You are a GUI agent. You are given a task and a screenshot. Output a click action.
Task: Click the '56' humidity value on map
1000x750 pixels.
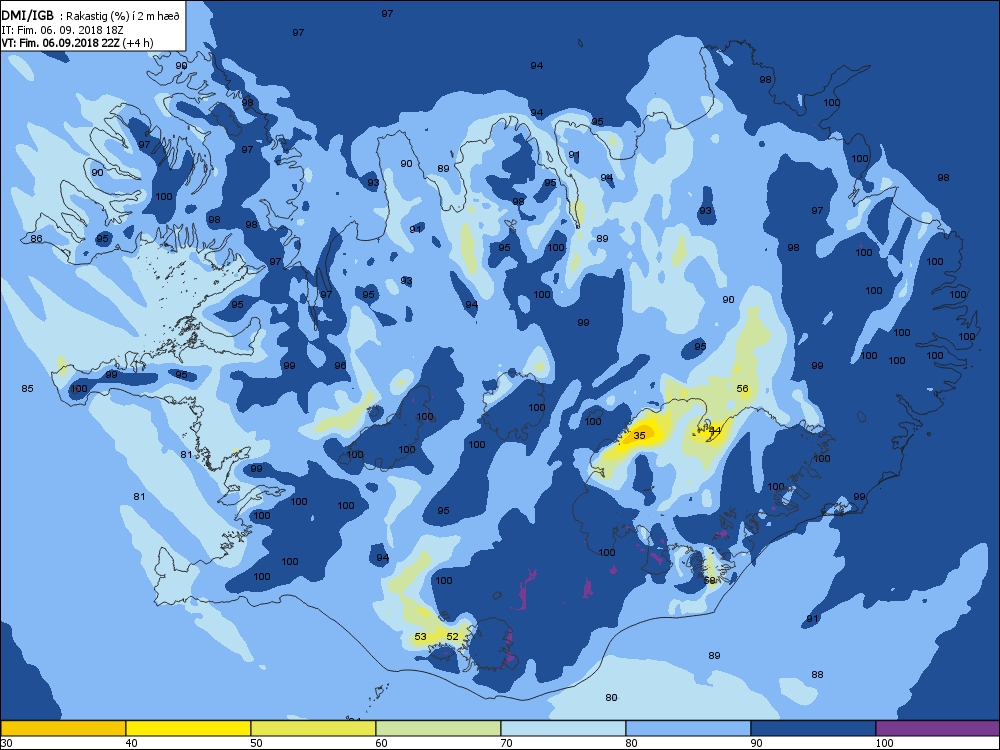tap(742, 388)
